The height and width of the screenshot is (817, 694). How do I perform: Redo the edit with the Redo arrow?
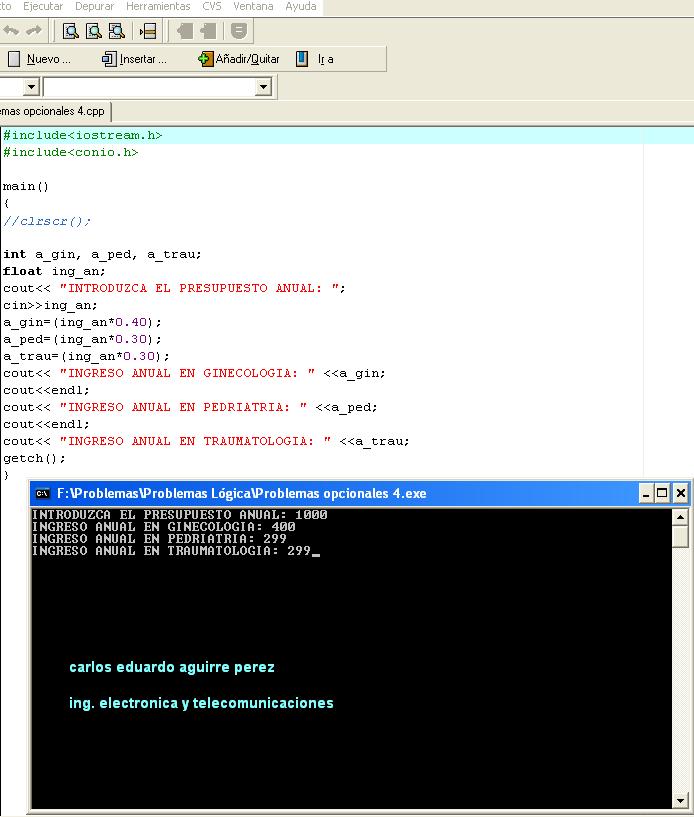click(x=34, y=31)
